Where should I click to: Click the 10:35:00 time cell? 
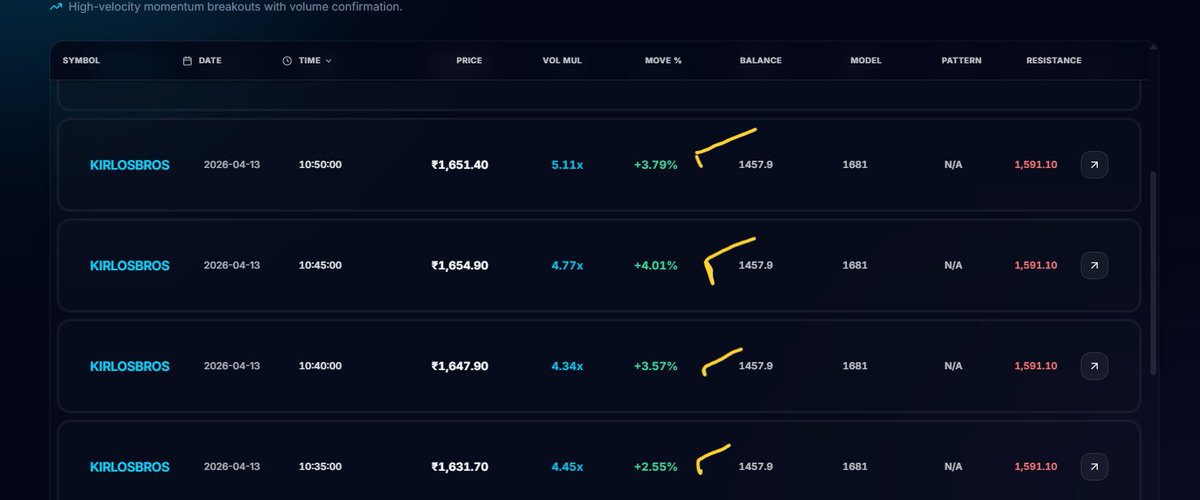(x=320, y=467)
